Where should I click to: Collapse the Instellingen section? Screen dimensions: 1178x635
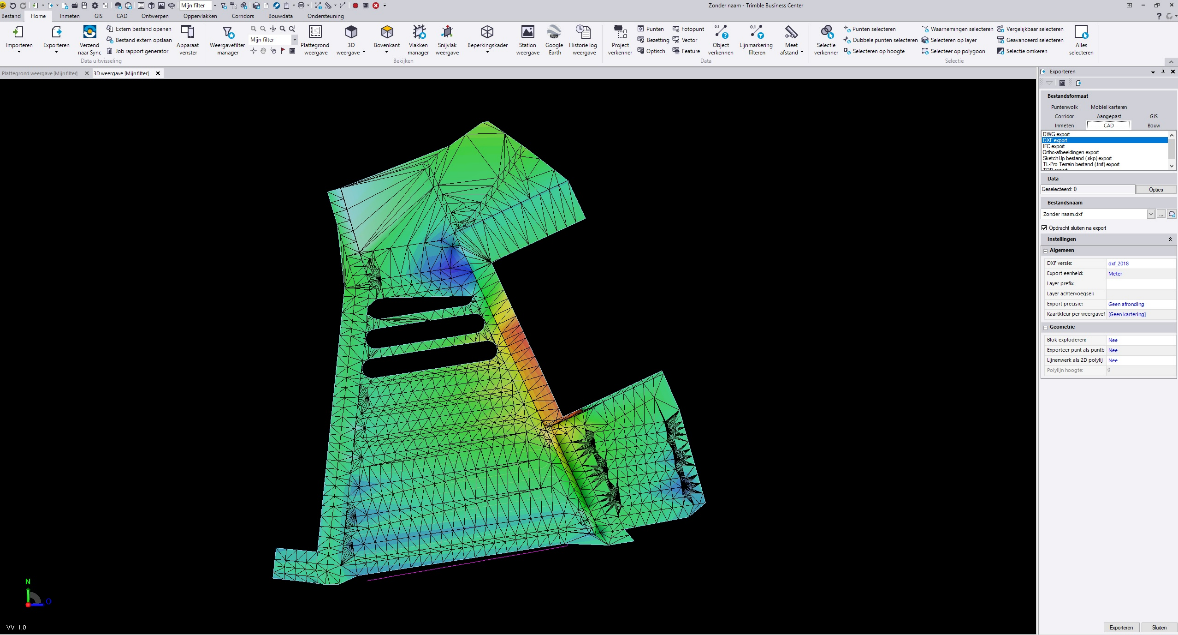pyautogui.click(x=1170, y=240)
